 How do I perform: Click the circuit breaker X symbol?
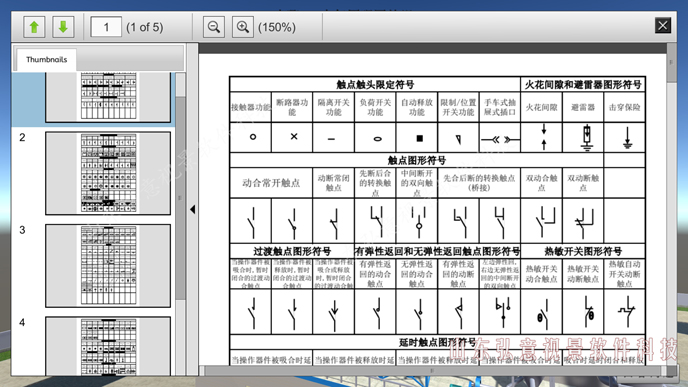(294, 136)
